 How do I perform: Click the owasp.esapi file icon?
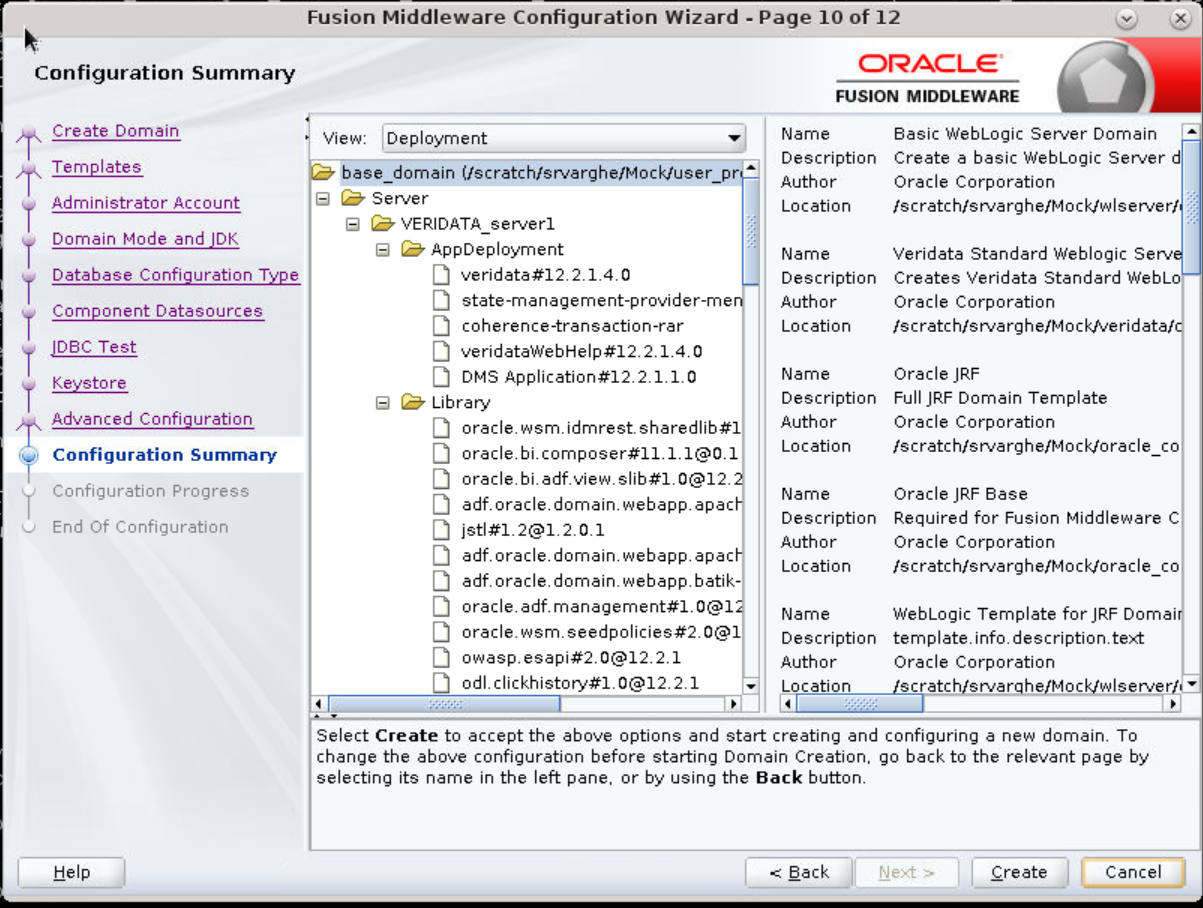pyautogui.click(x=441, y=657)
